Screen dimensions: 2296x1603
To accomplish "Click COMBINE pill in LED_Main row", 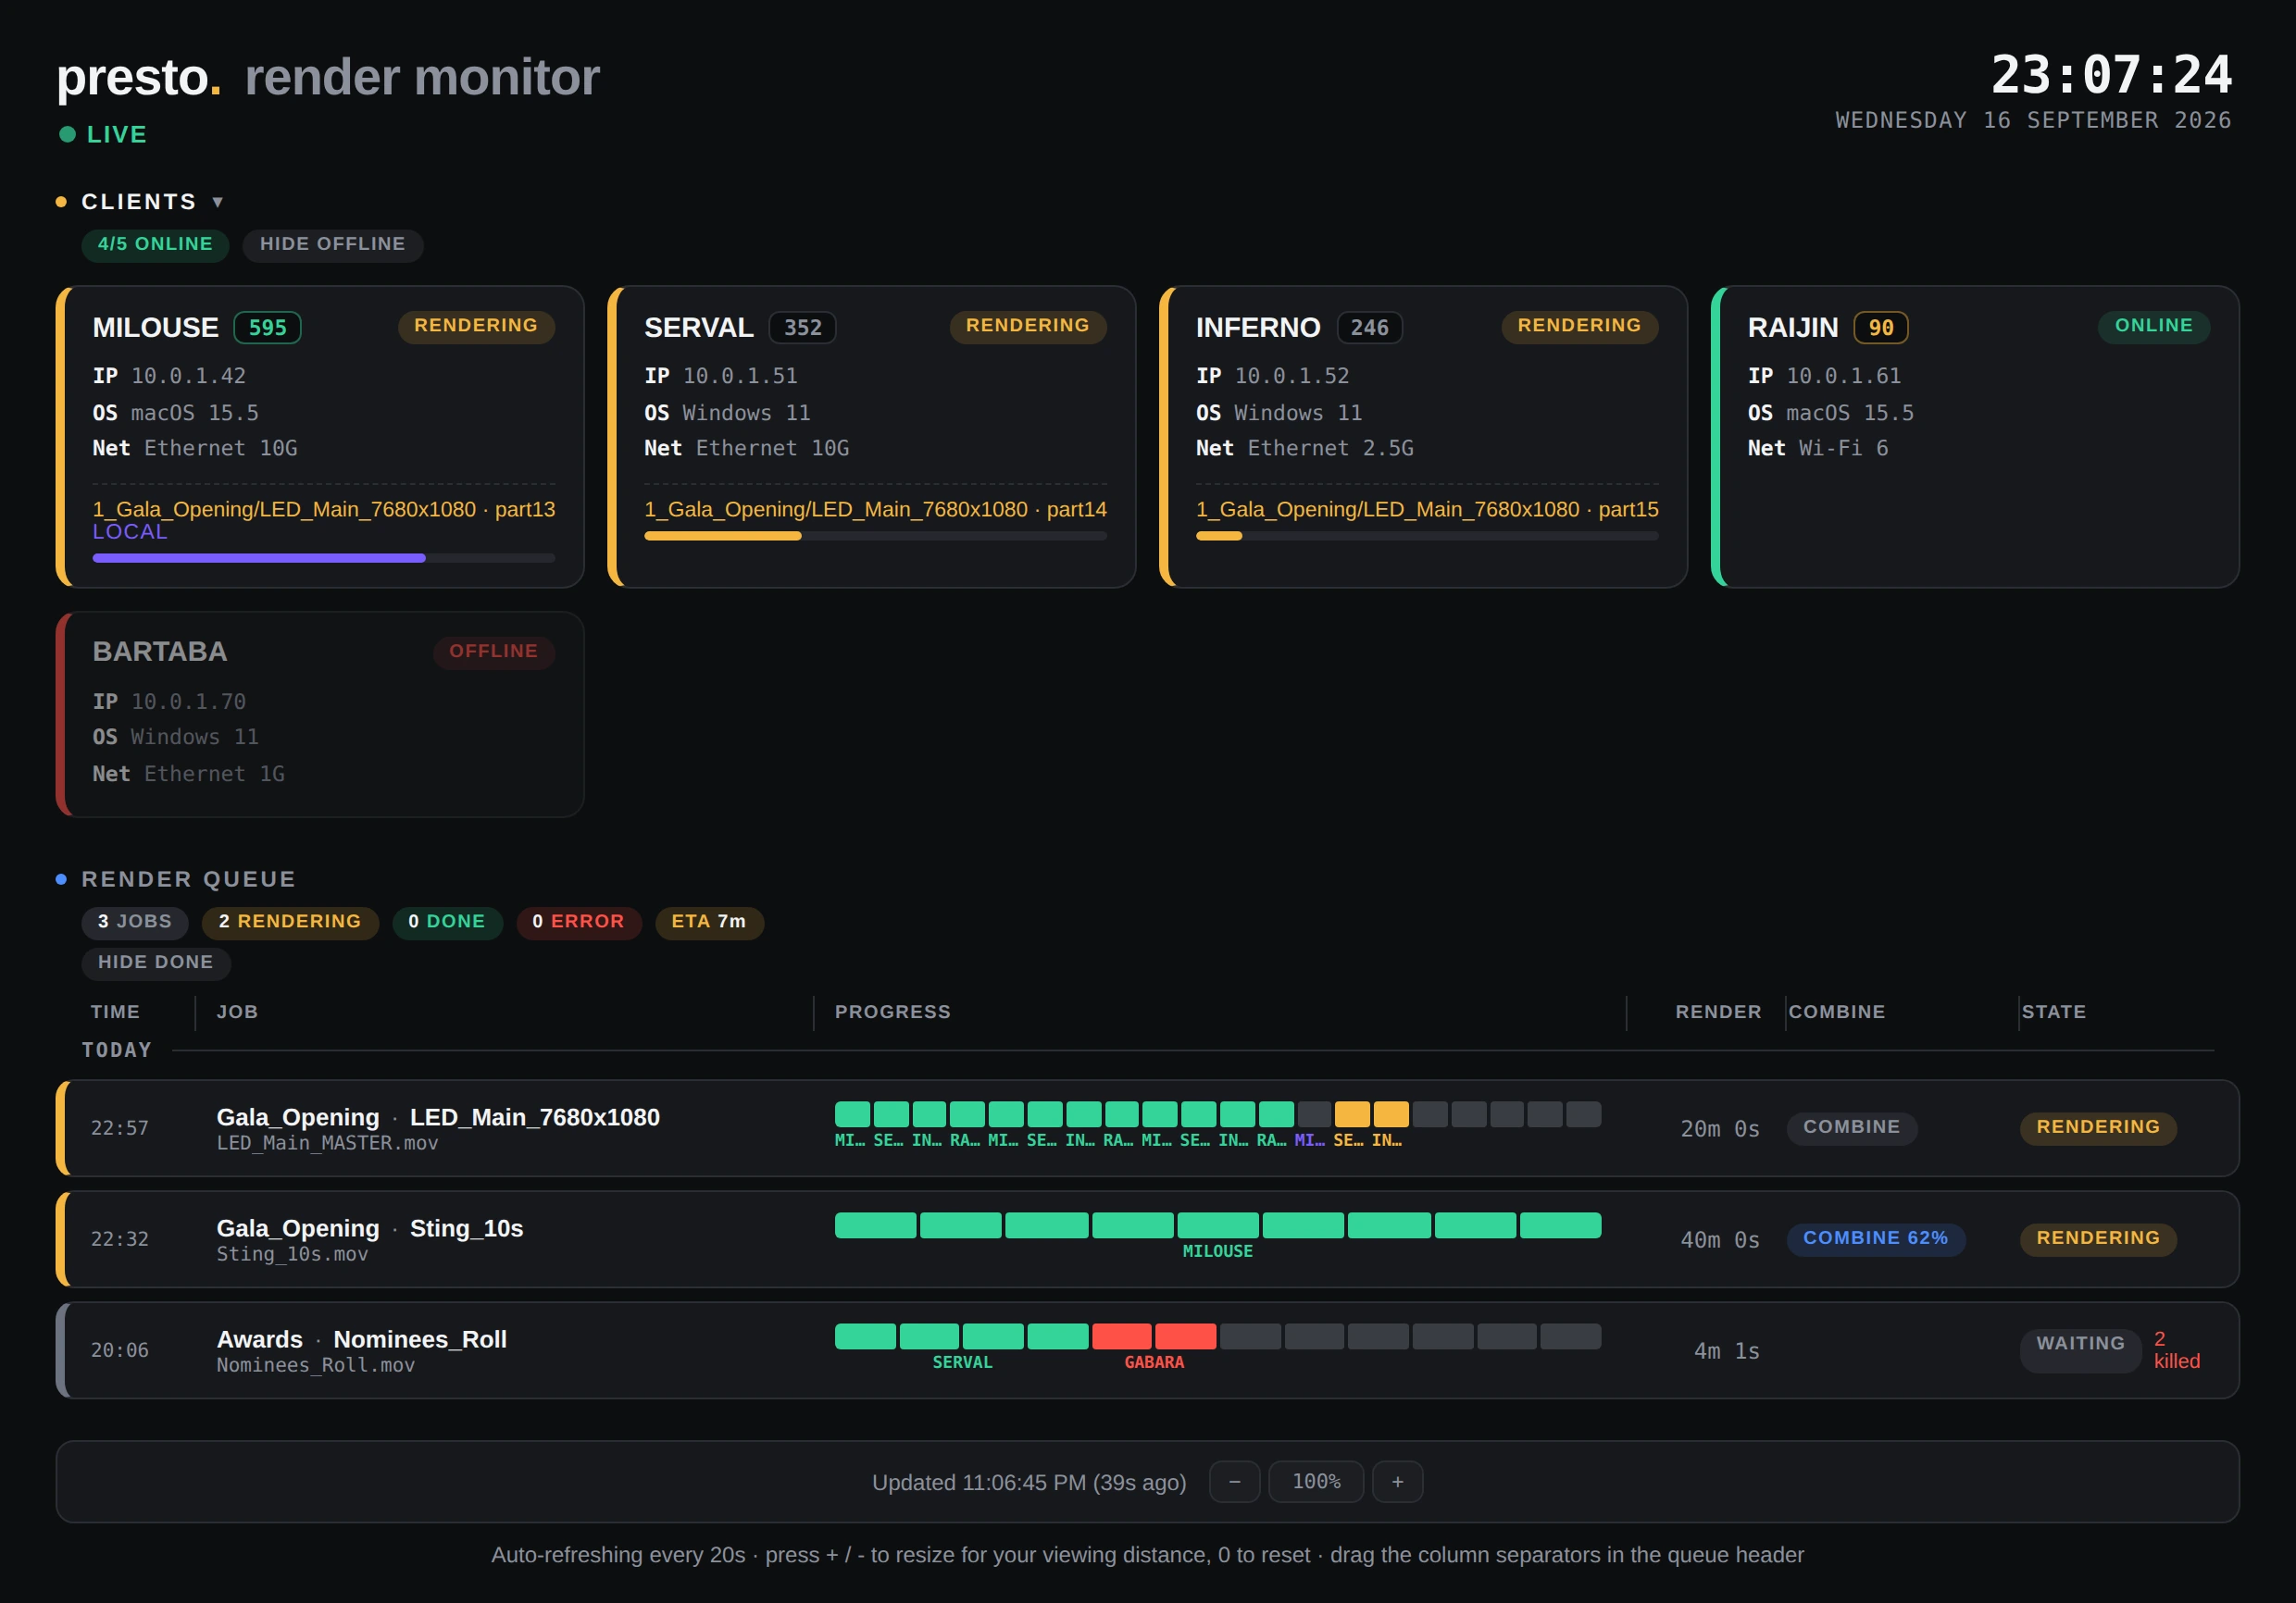I will [1851, 1128].
